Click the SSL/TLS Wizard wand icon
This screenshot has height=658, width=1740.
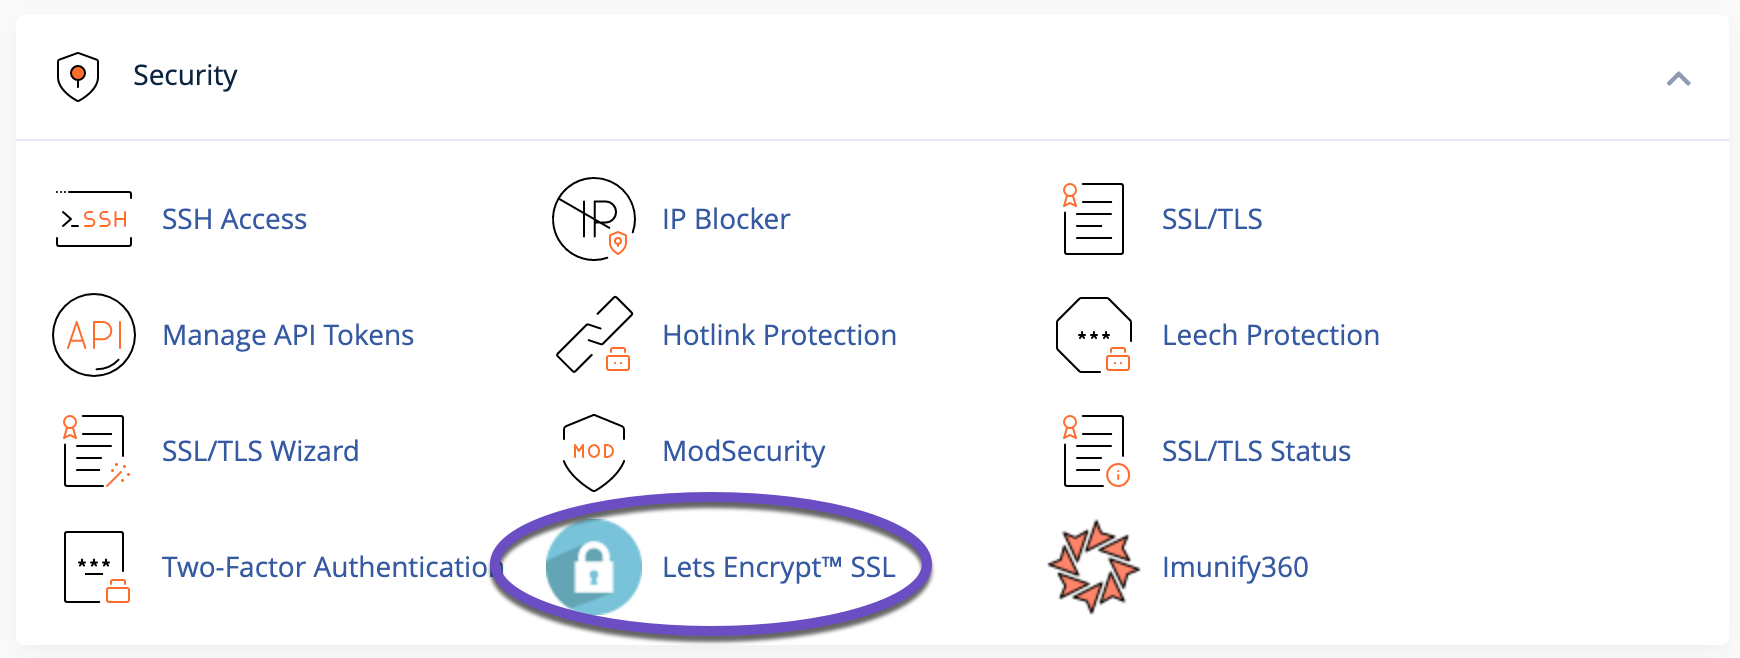93,452
